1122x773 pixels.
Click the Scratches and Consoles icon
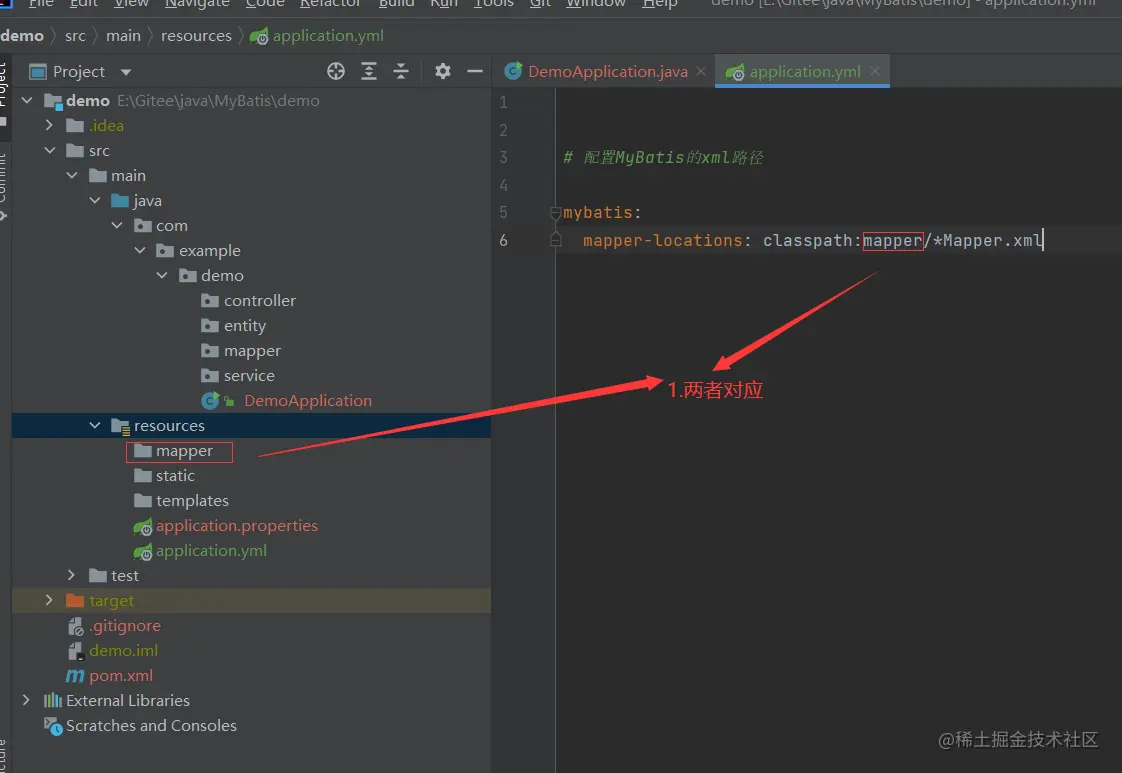pos(53,726)
